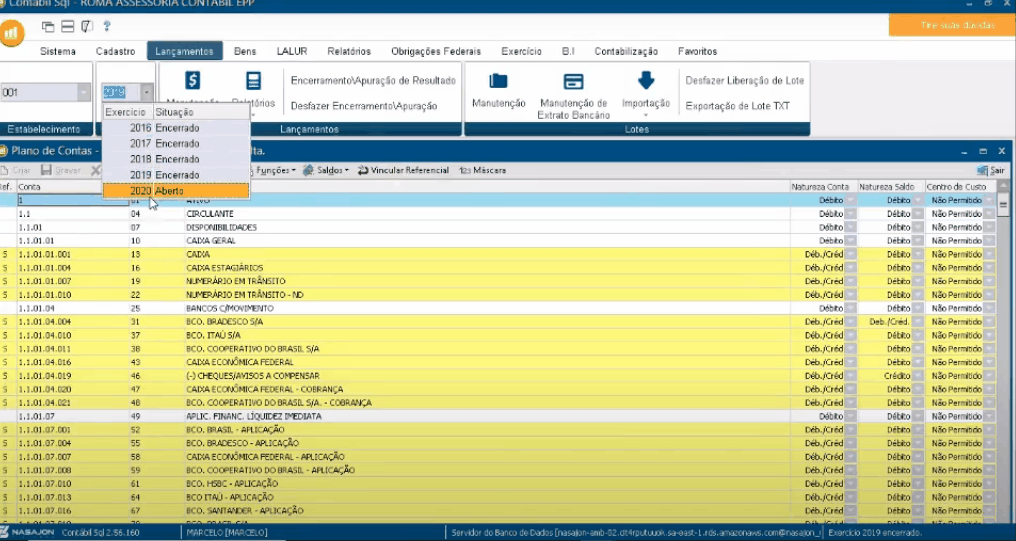Open Lançamentos Manutenção with the dollar icon
The width and height of the screenshot is (1016, 541).
click(192, 80)
